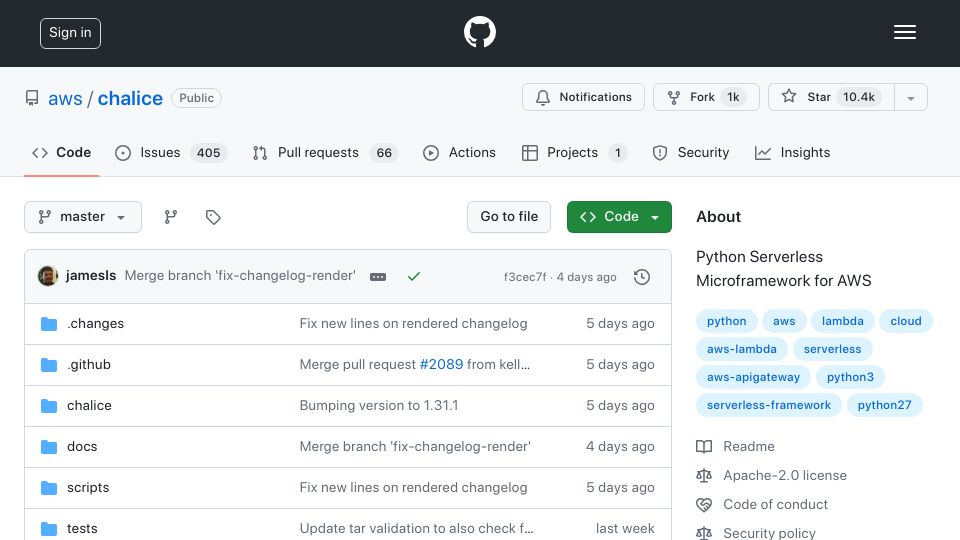The width and height of the screenshot is (960, 540).
Task: Open the Security tab
Action: pyautogui.click(x=691, y=152)
